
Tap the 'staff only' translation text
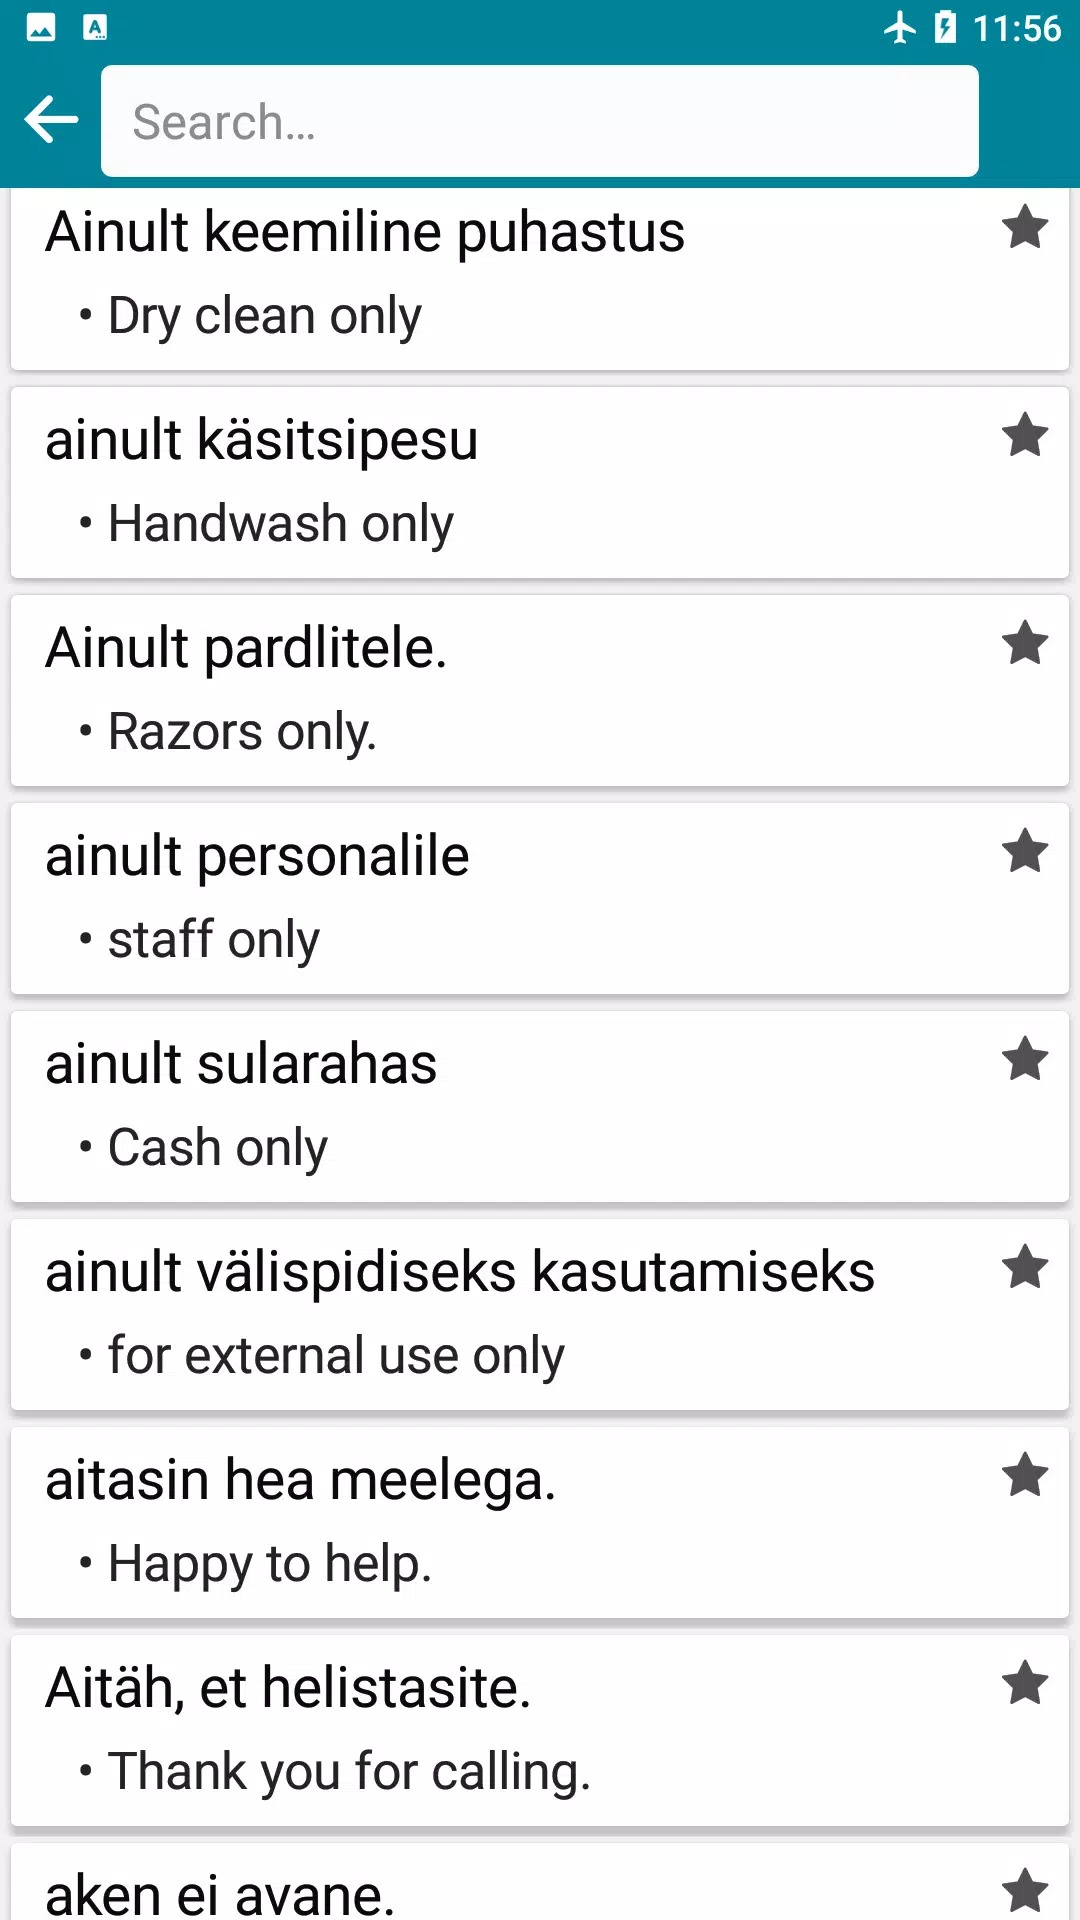click(x=214, y=940)
